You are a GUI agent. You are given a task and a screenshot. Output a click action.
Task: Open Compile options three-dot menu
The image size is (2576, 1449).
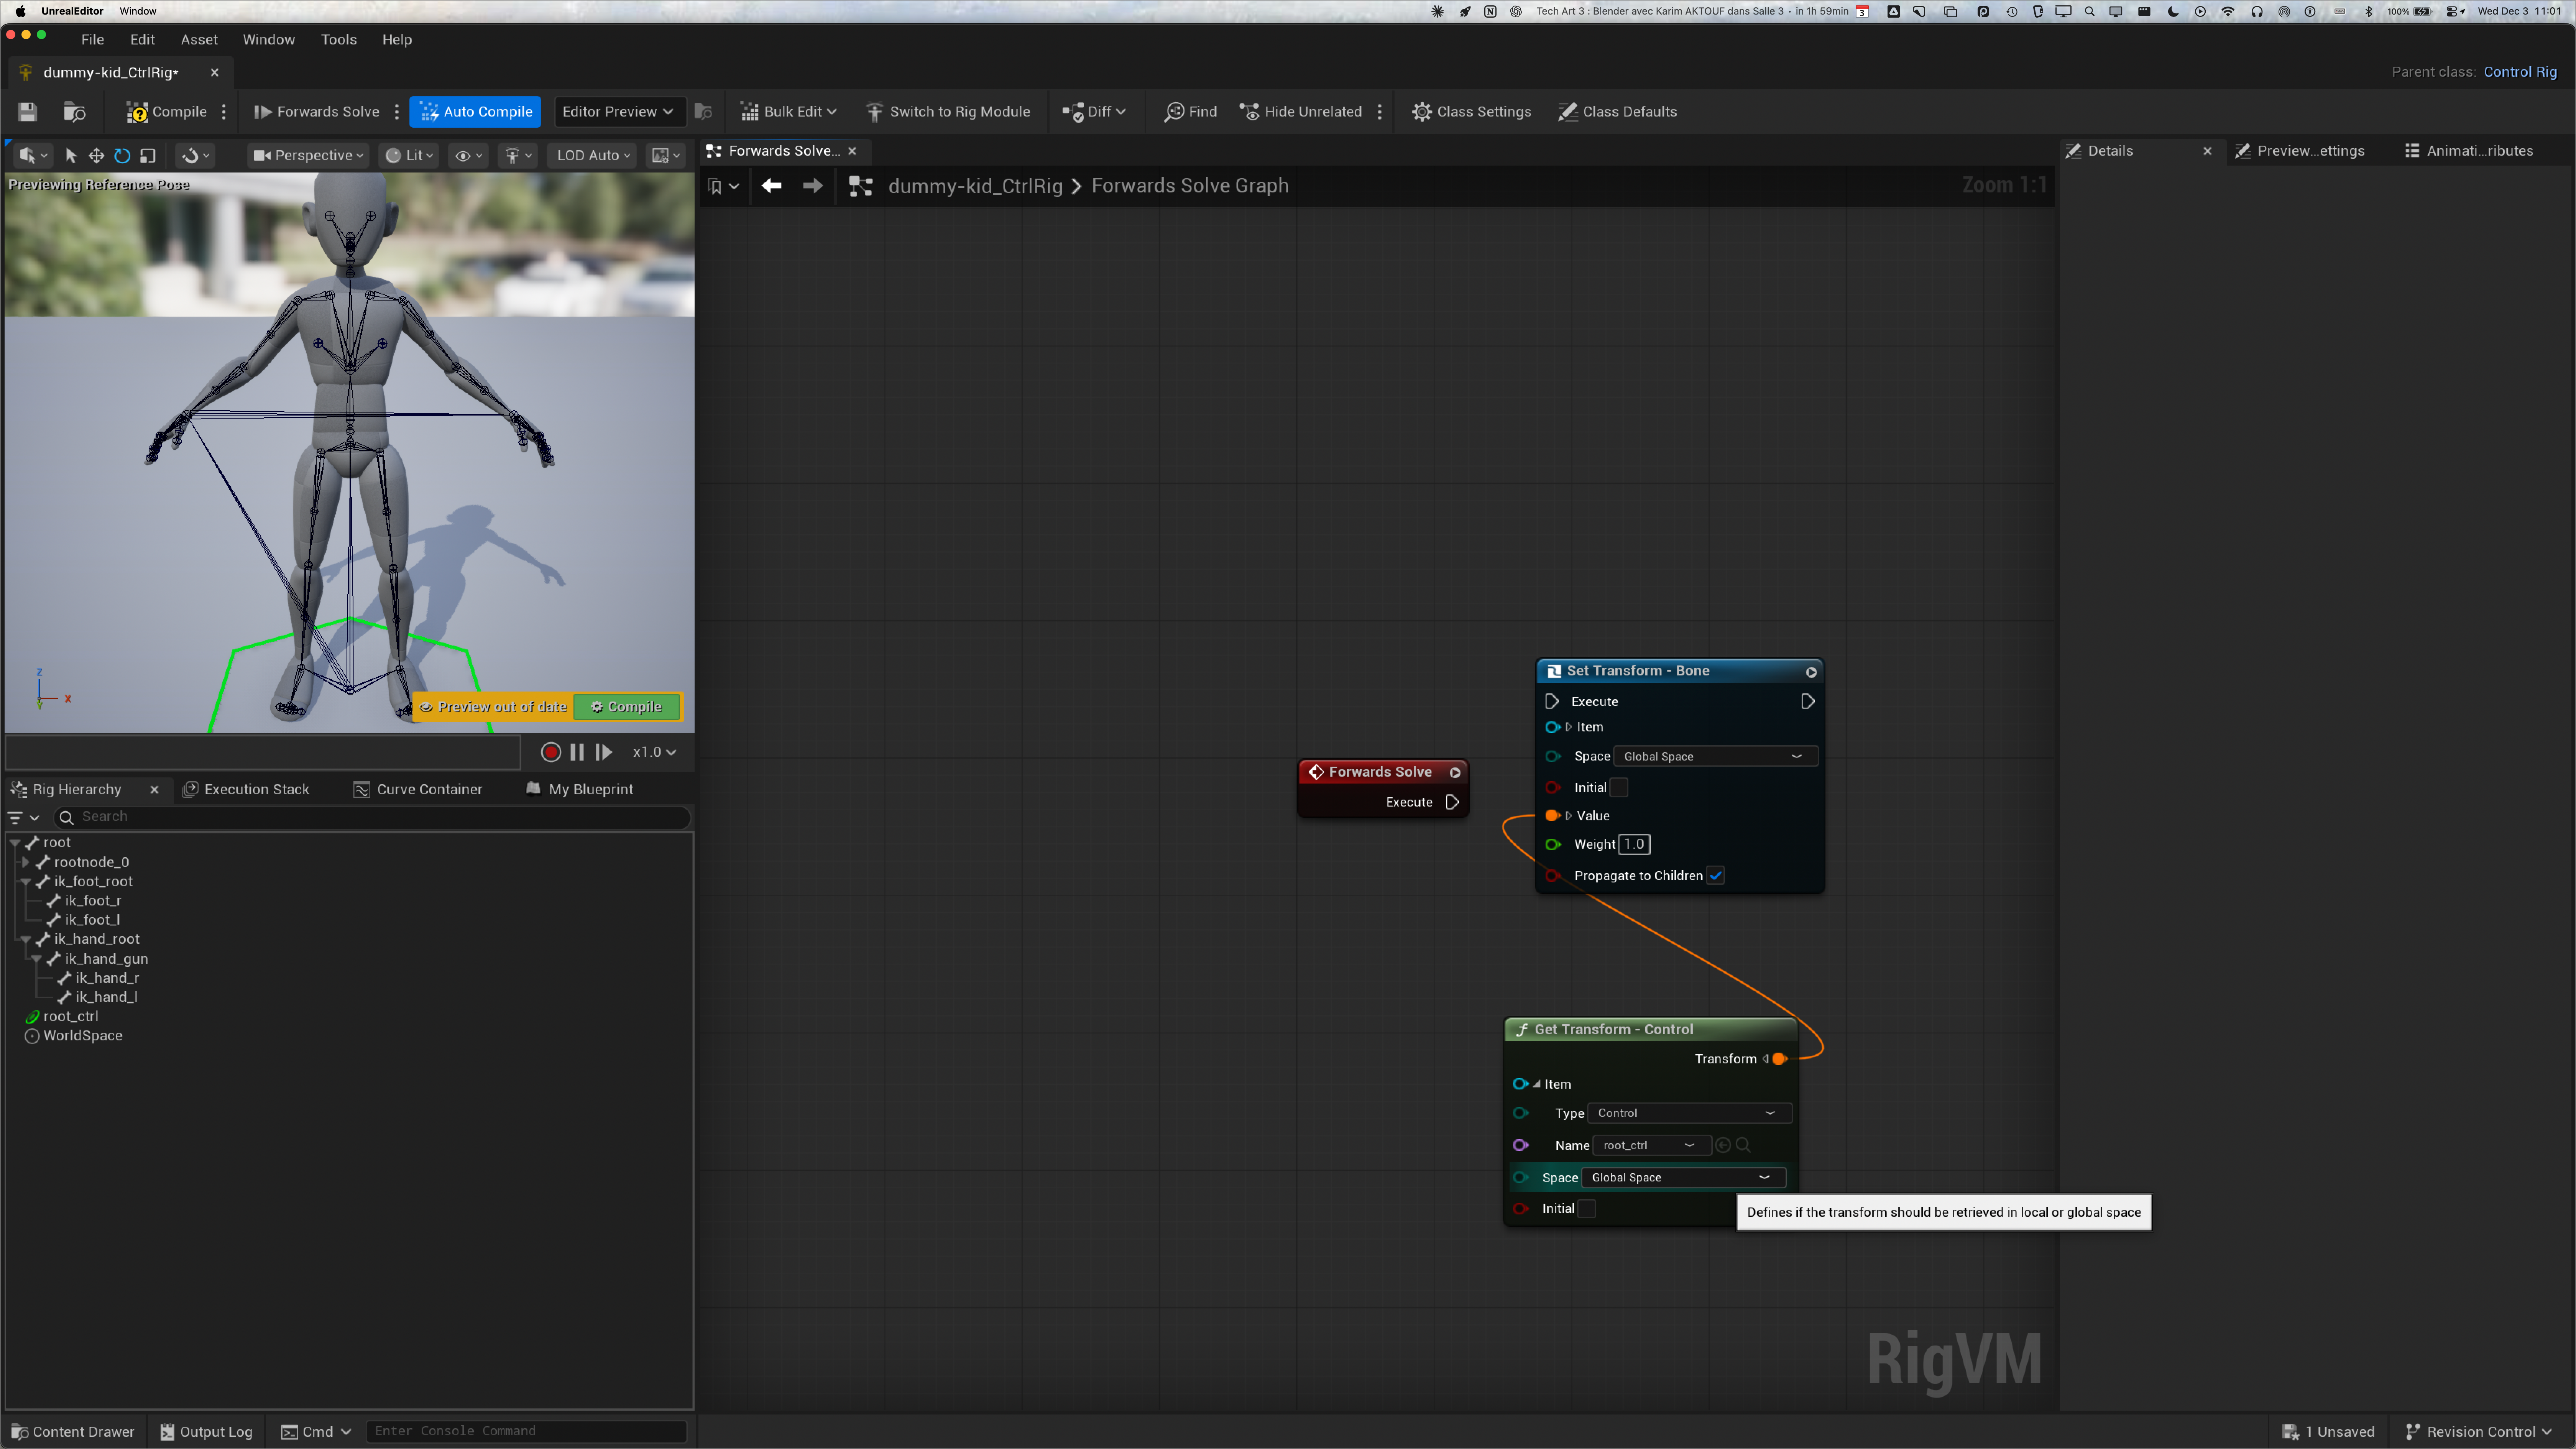click(224, 112)
